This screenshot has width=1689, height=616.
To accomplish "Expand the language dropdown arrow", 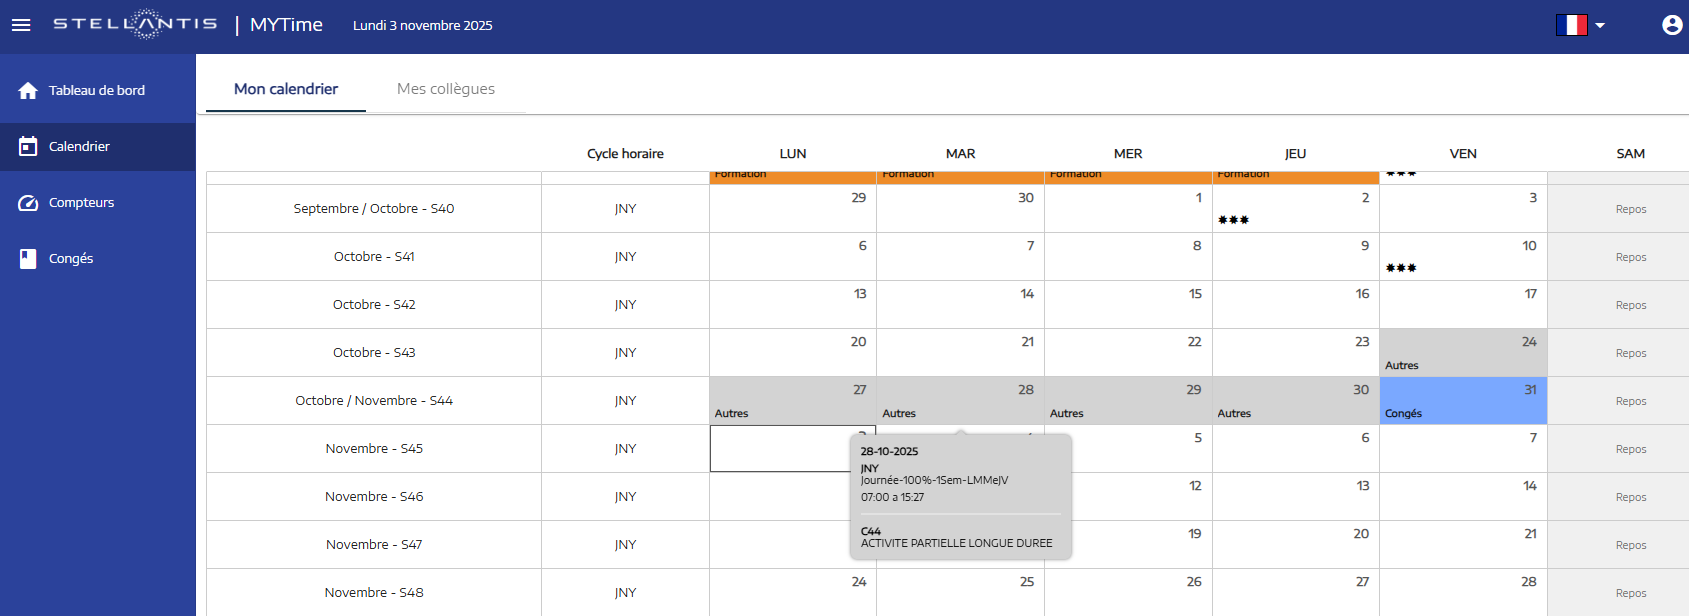I will [1600, 26].
